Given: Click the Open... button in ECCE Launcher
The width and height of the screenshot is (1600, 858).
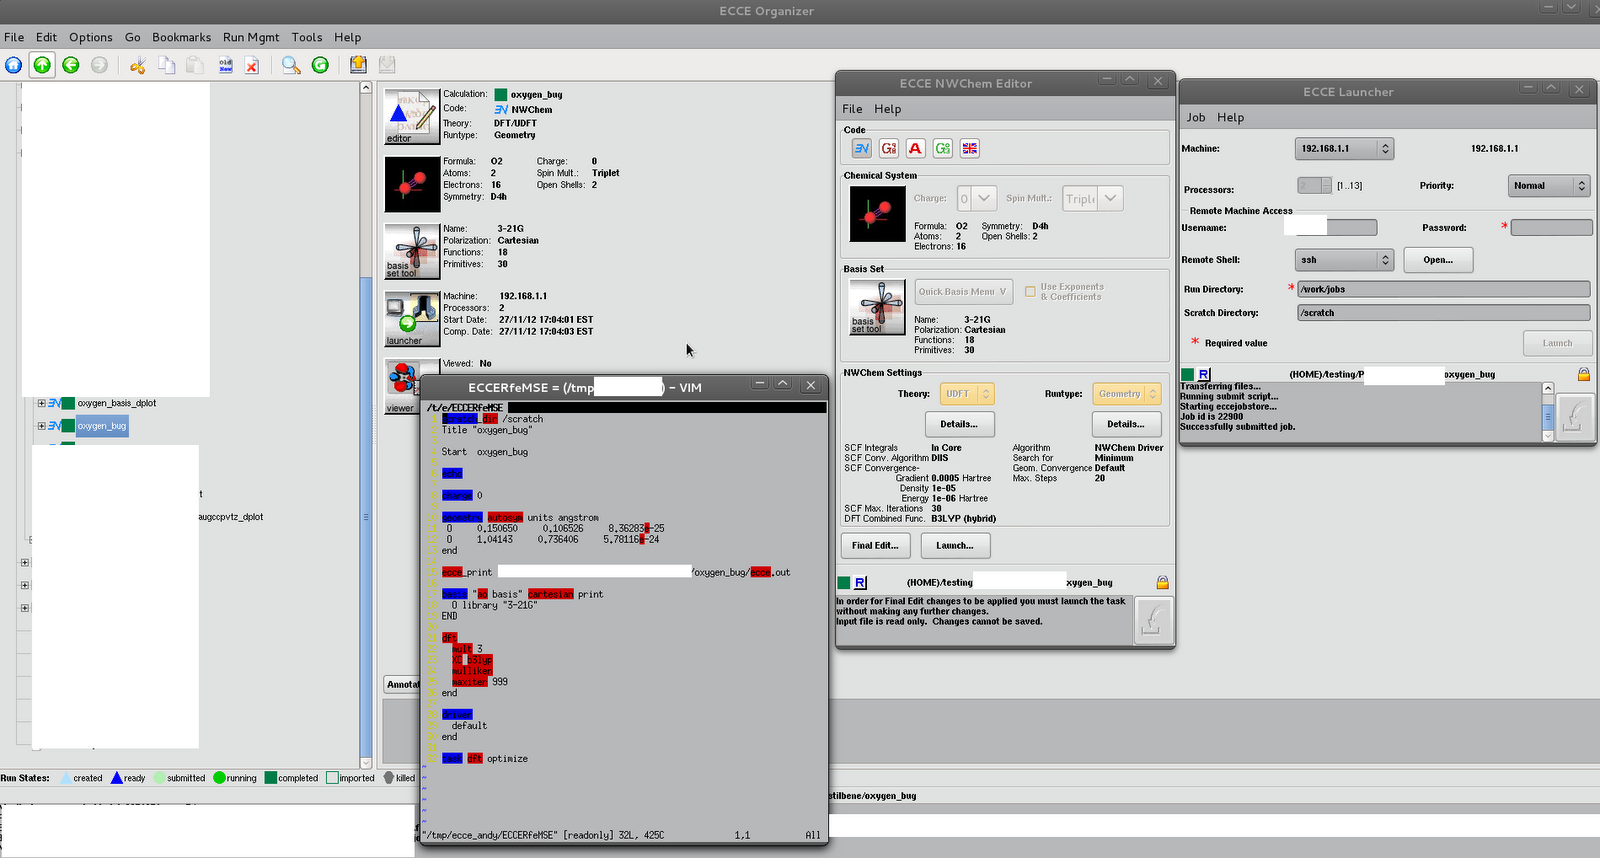Looking at the screenshot, I should click(x=1438, y=260).
